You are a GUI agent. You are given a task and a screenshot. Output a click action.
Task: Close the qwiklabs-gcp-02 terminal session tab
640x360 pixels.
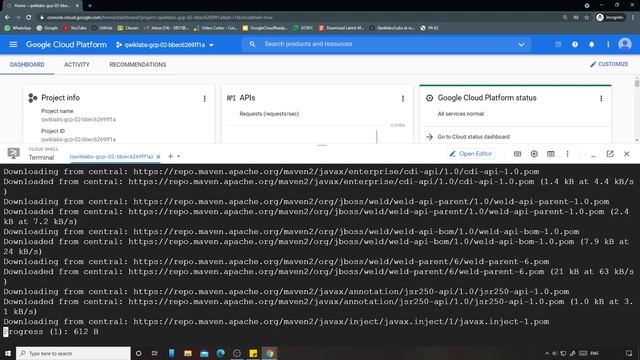pos(158,156)
